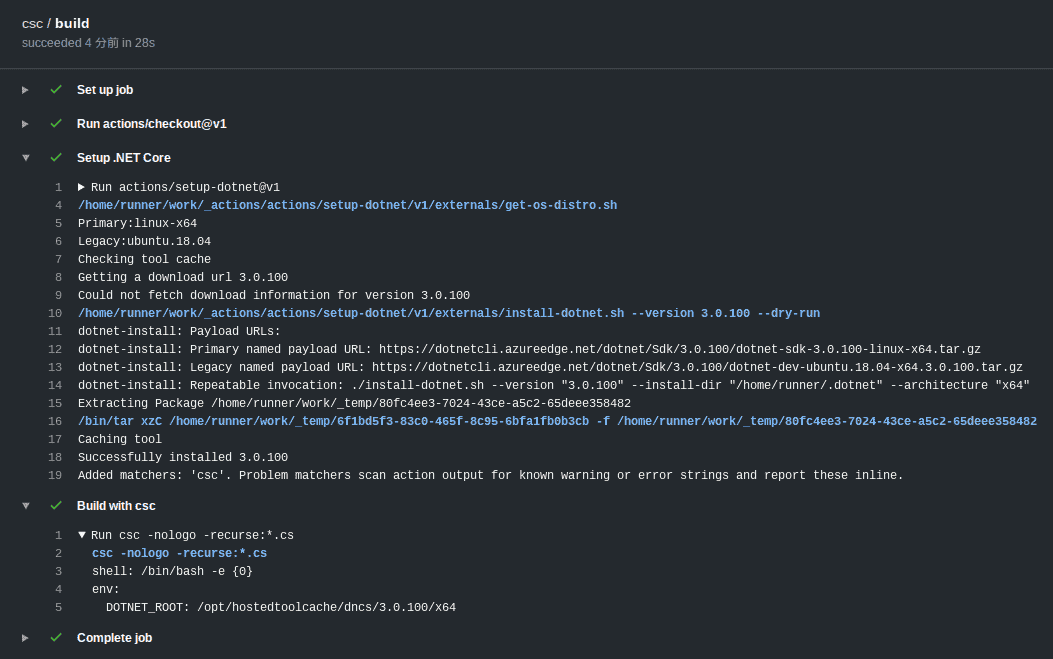Click line number 12 in the log
1053x659 pixels.
pyautogui.click(x=58, y=349)
